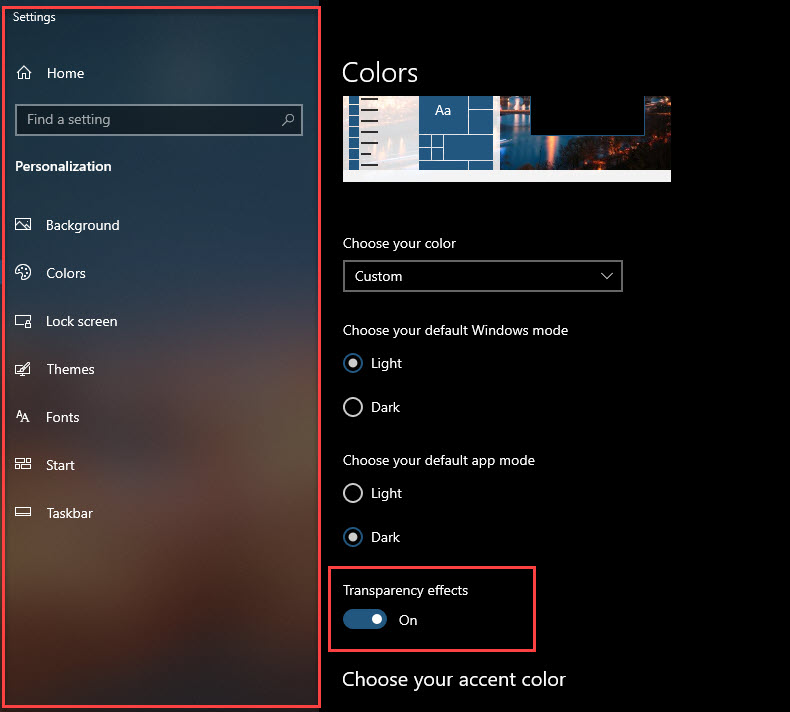Select Light for default app mode

tap(353, 493)
